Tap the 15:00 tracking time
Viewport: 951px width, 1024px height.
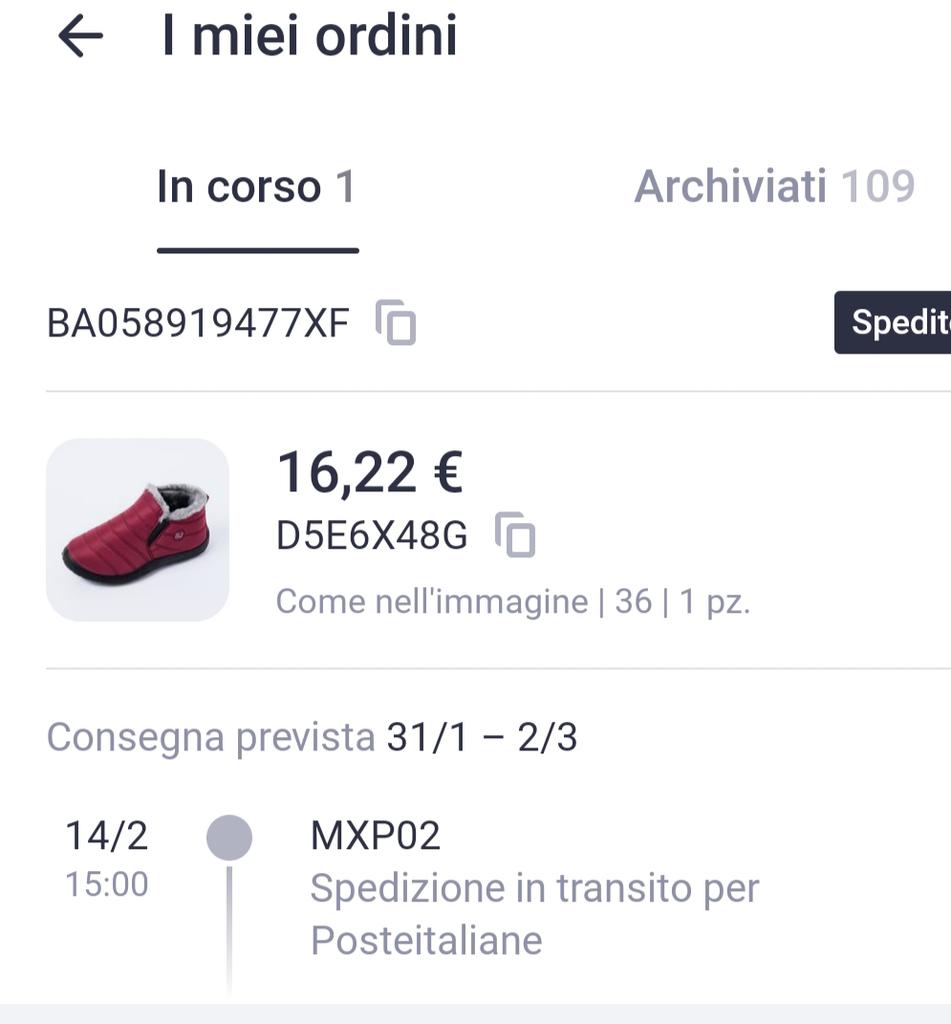point(106,884)
